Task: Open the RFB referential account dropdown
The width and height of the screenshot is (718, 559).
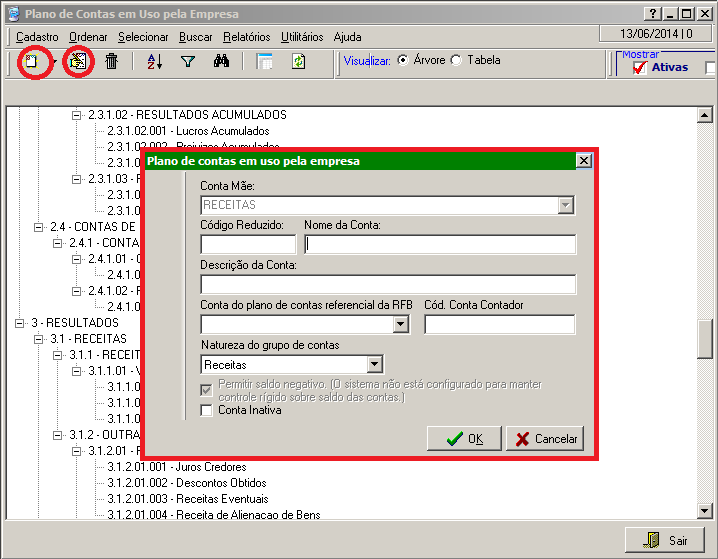Action: 401,325
